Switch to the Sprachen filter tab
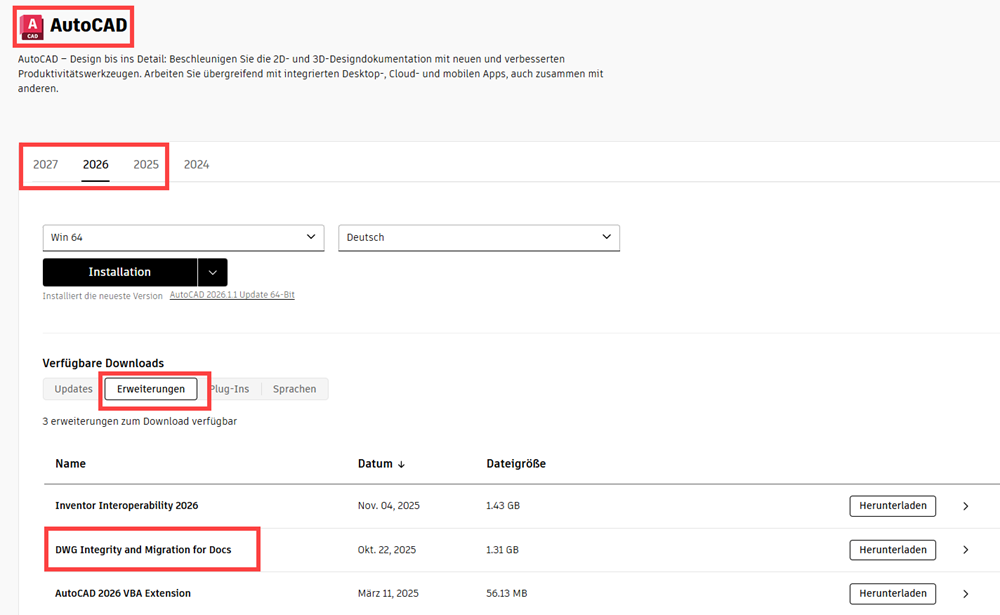Viewport: 1000px width, 615px height. tap(295, 389)
